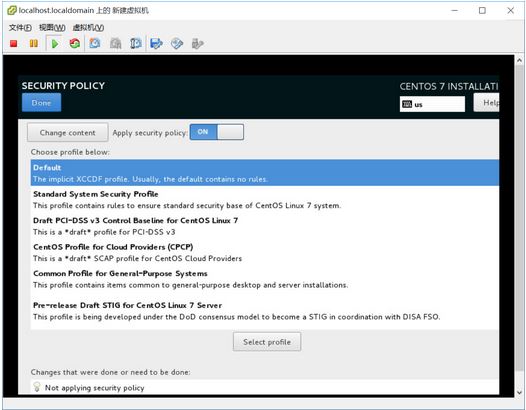The width and height of the screenshot is (526, 410).
Task: Open the 文件(F) menu
Action: [x=20, y=28]
